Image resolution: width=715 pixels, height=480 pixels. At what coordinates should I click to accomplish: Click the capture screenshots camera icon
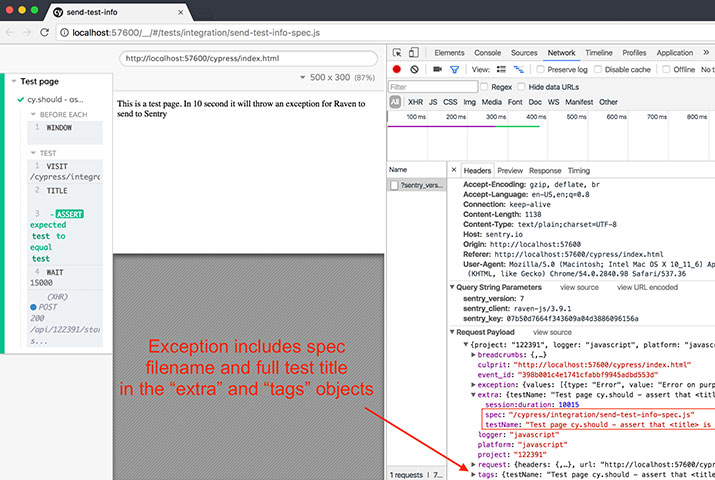(x=435, y=69)
